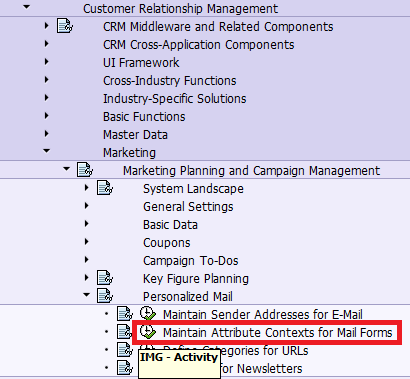The width and height of the screenshot is (410, 379).
Task: Select the 'Cross-Industry Functions' label
Action: coord(170,81)
